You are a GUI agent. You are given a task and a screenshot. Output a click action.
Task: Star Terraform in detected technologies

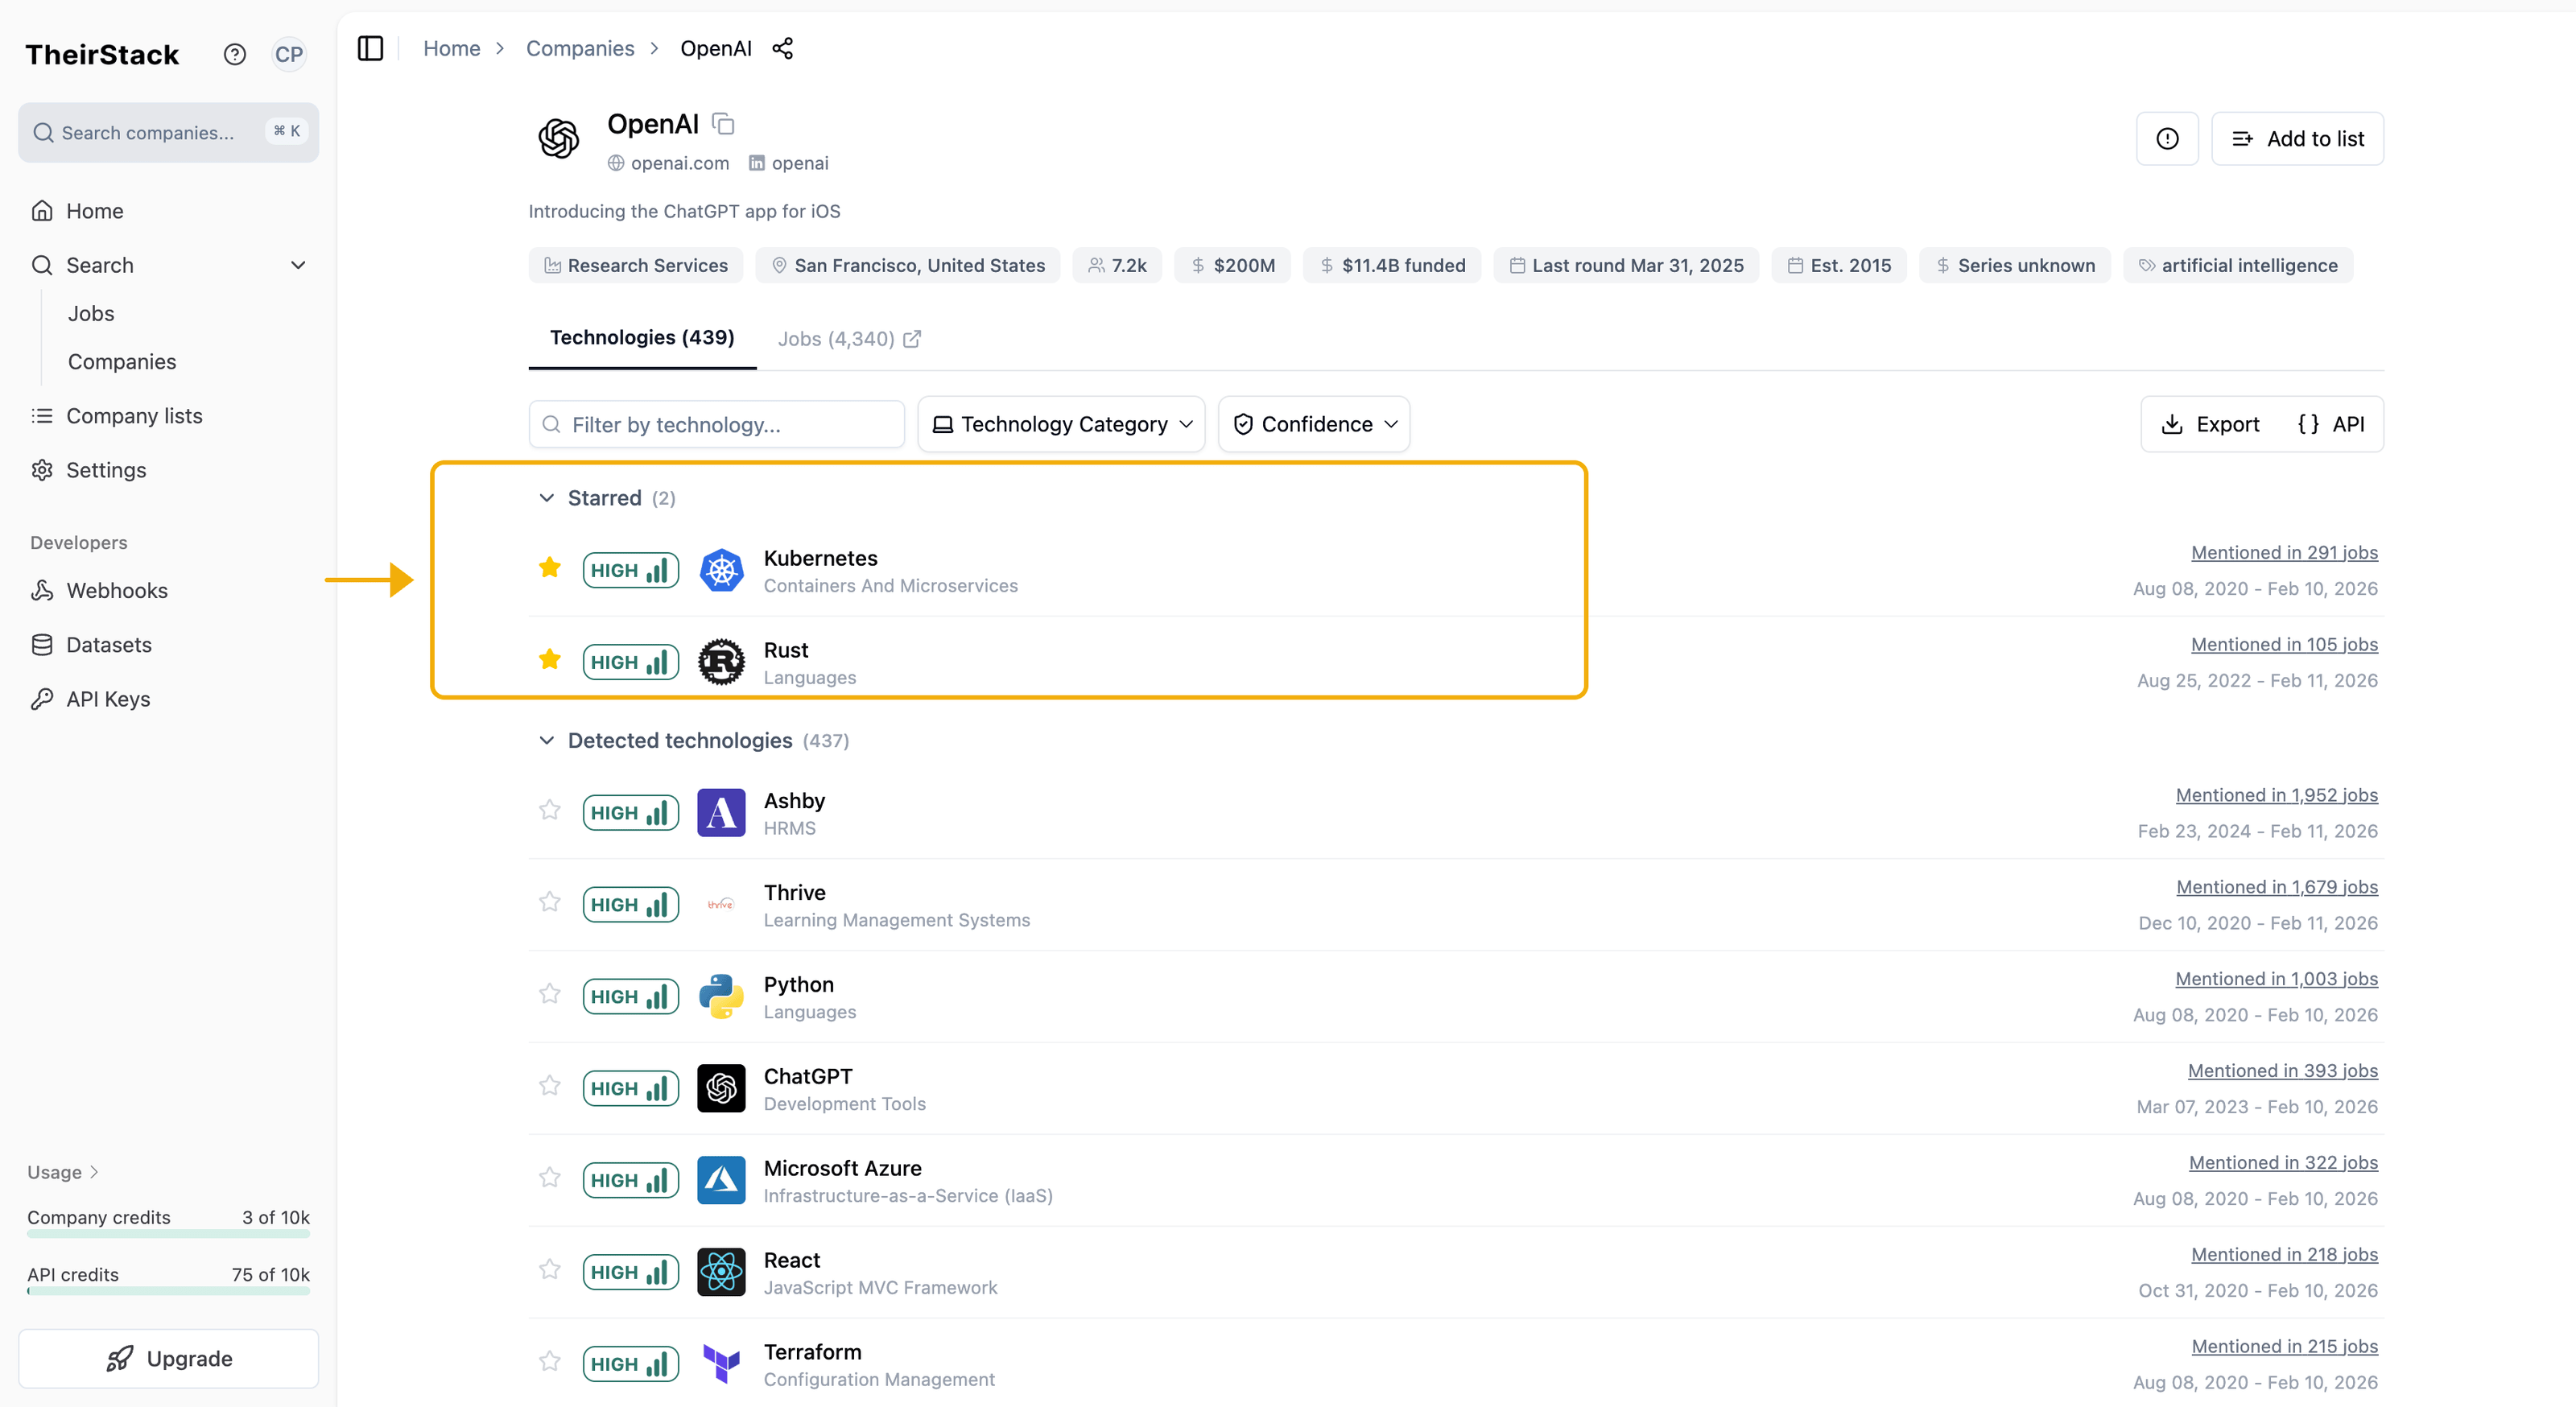tap(549, 1362)
